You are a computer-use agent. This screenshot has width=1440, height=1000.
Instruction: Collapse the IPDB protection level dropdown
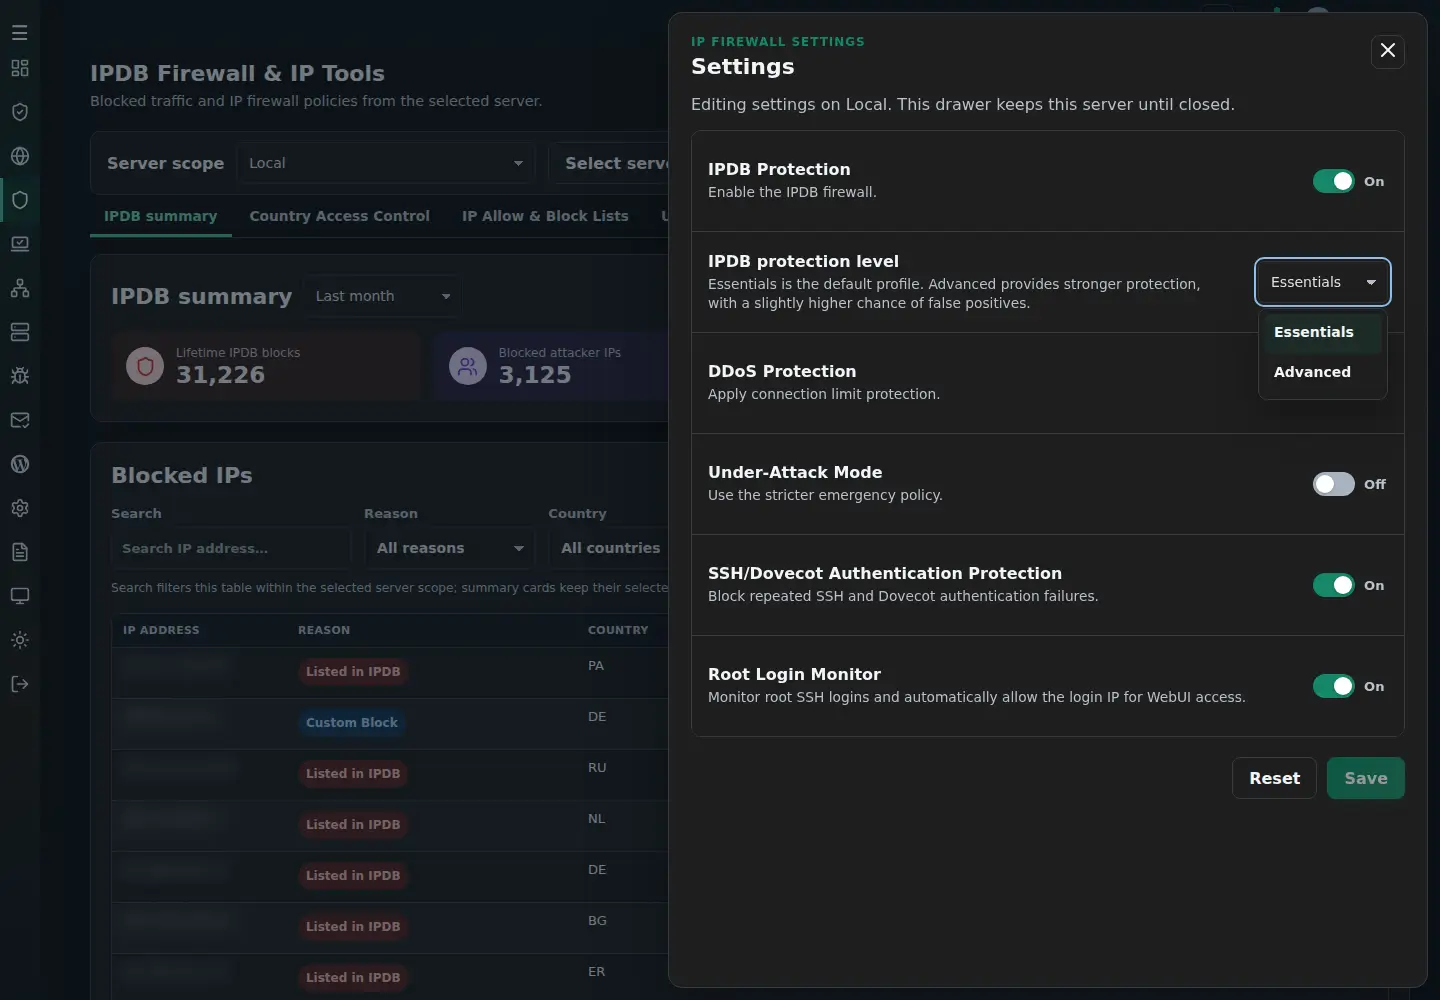(1323, 282)
